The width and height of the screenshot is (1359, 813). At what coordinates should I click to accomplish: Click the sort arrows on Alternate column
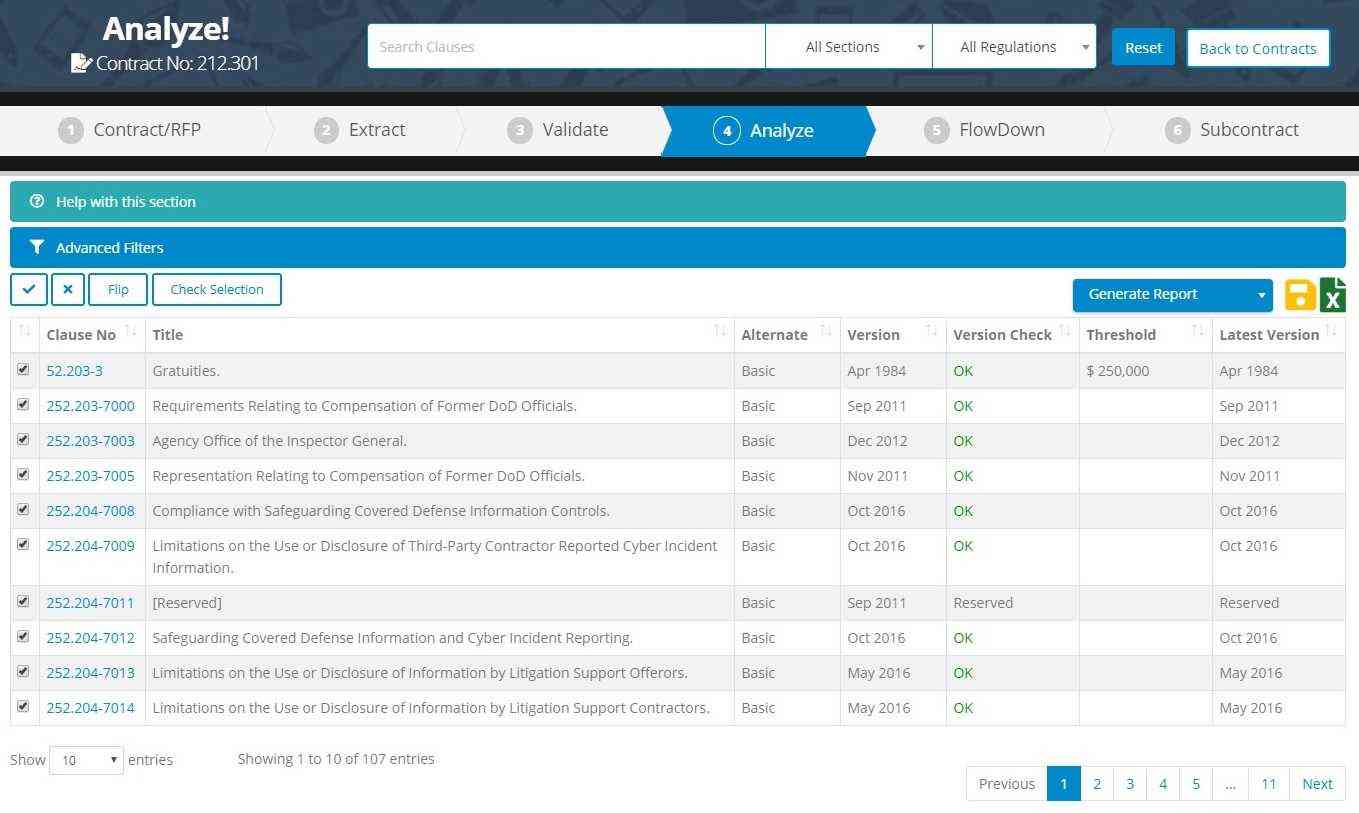[x=826, y=331]
